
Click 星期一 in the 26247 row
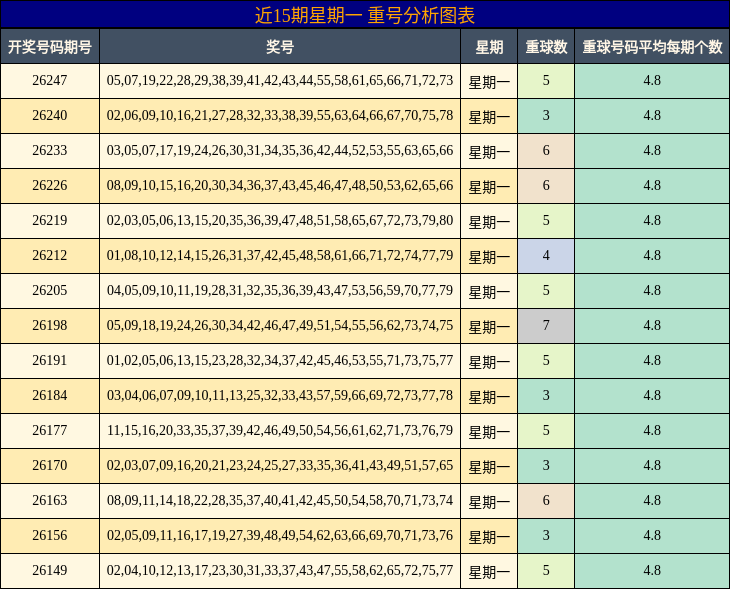click(489, 82)
